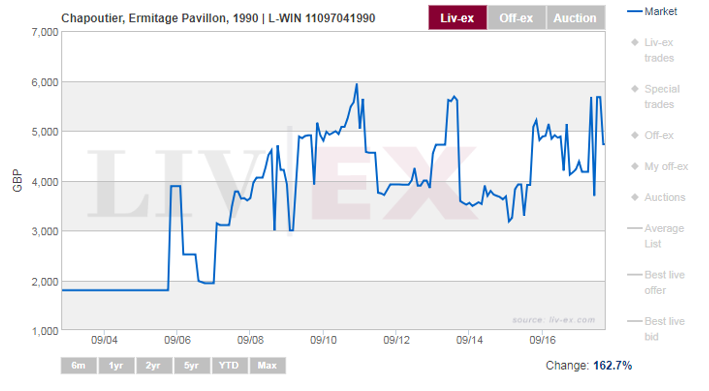This screenshot has height=391, width=709.
Task: Show the Off-ex legend series
Action: tap(652, 135)
